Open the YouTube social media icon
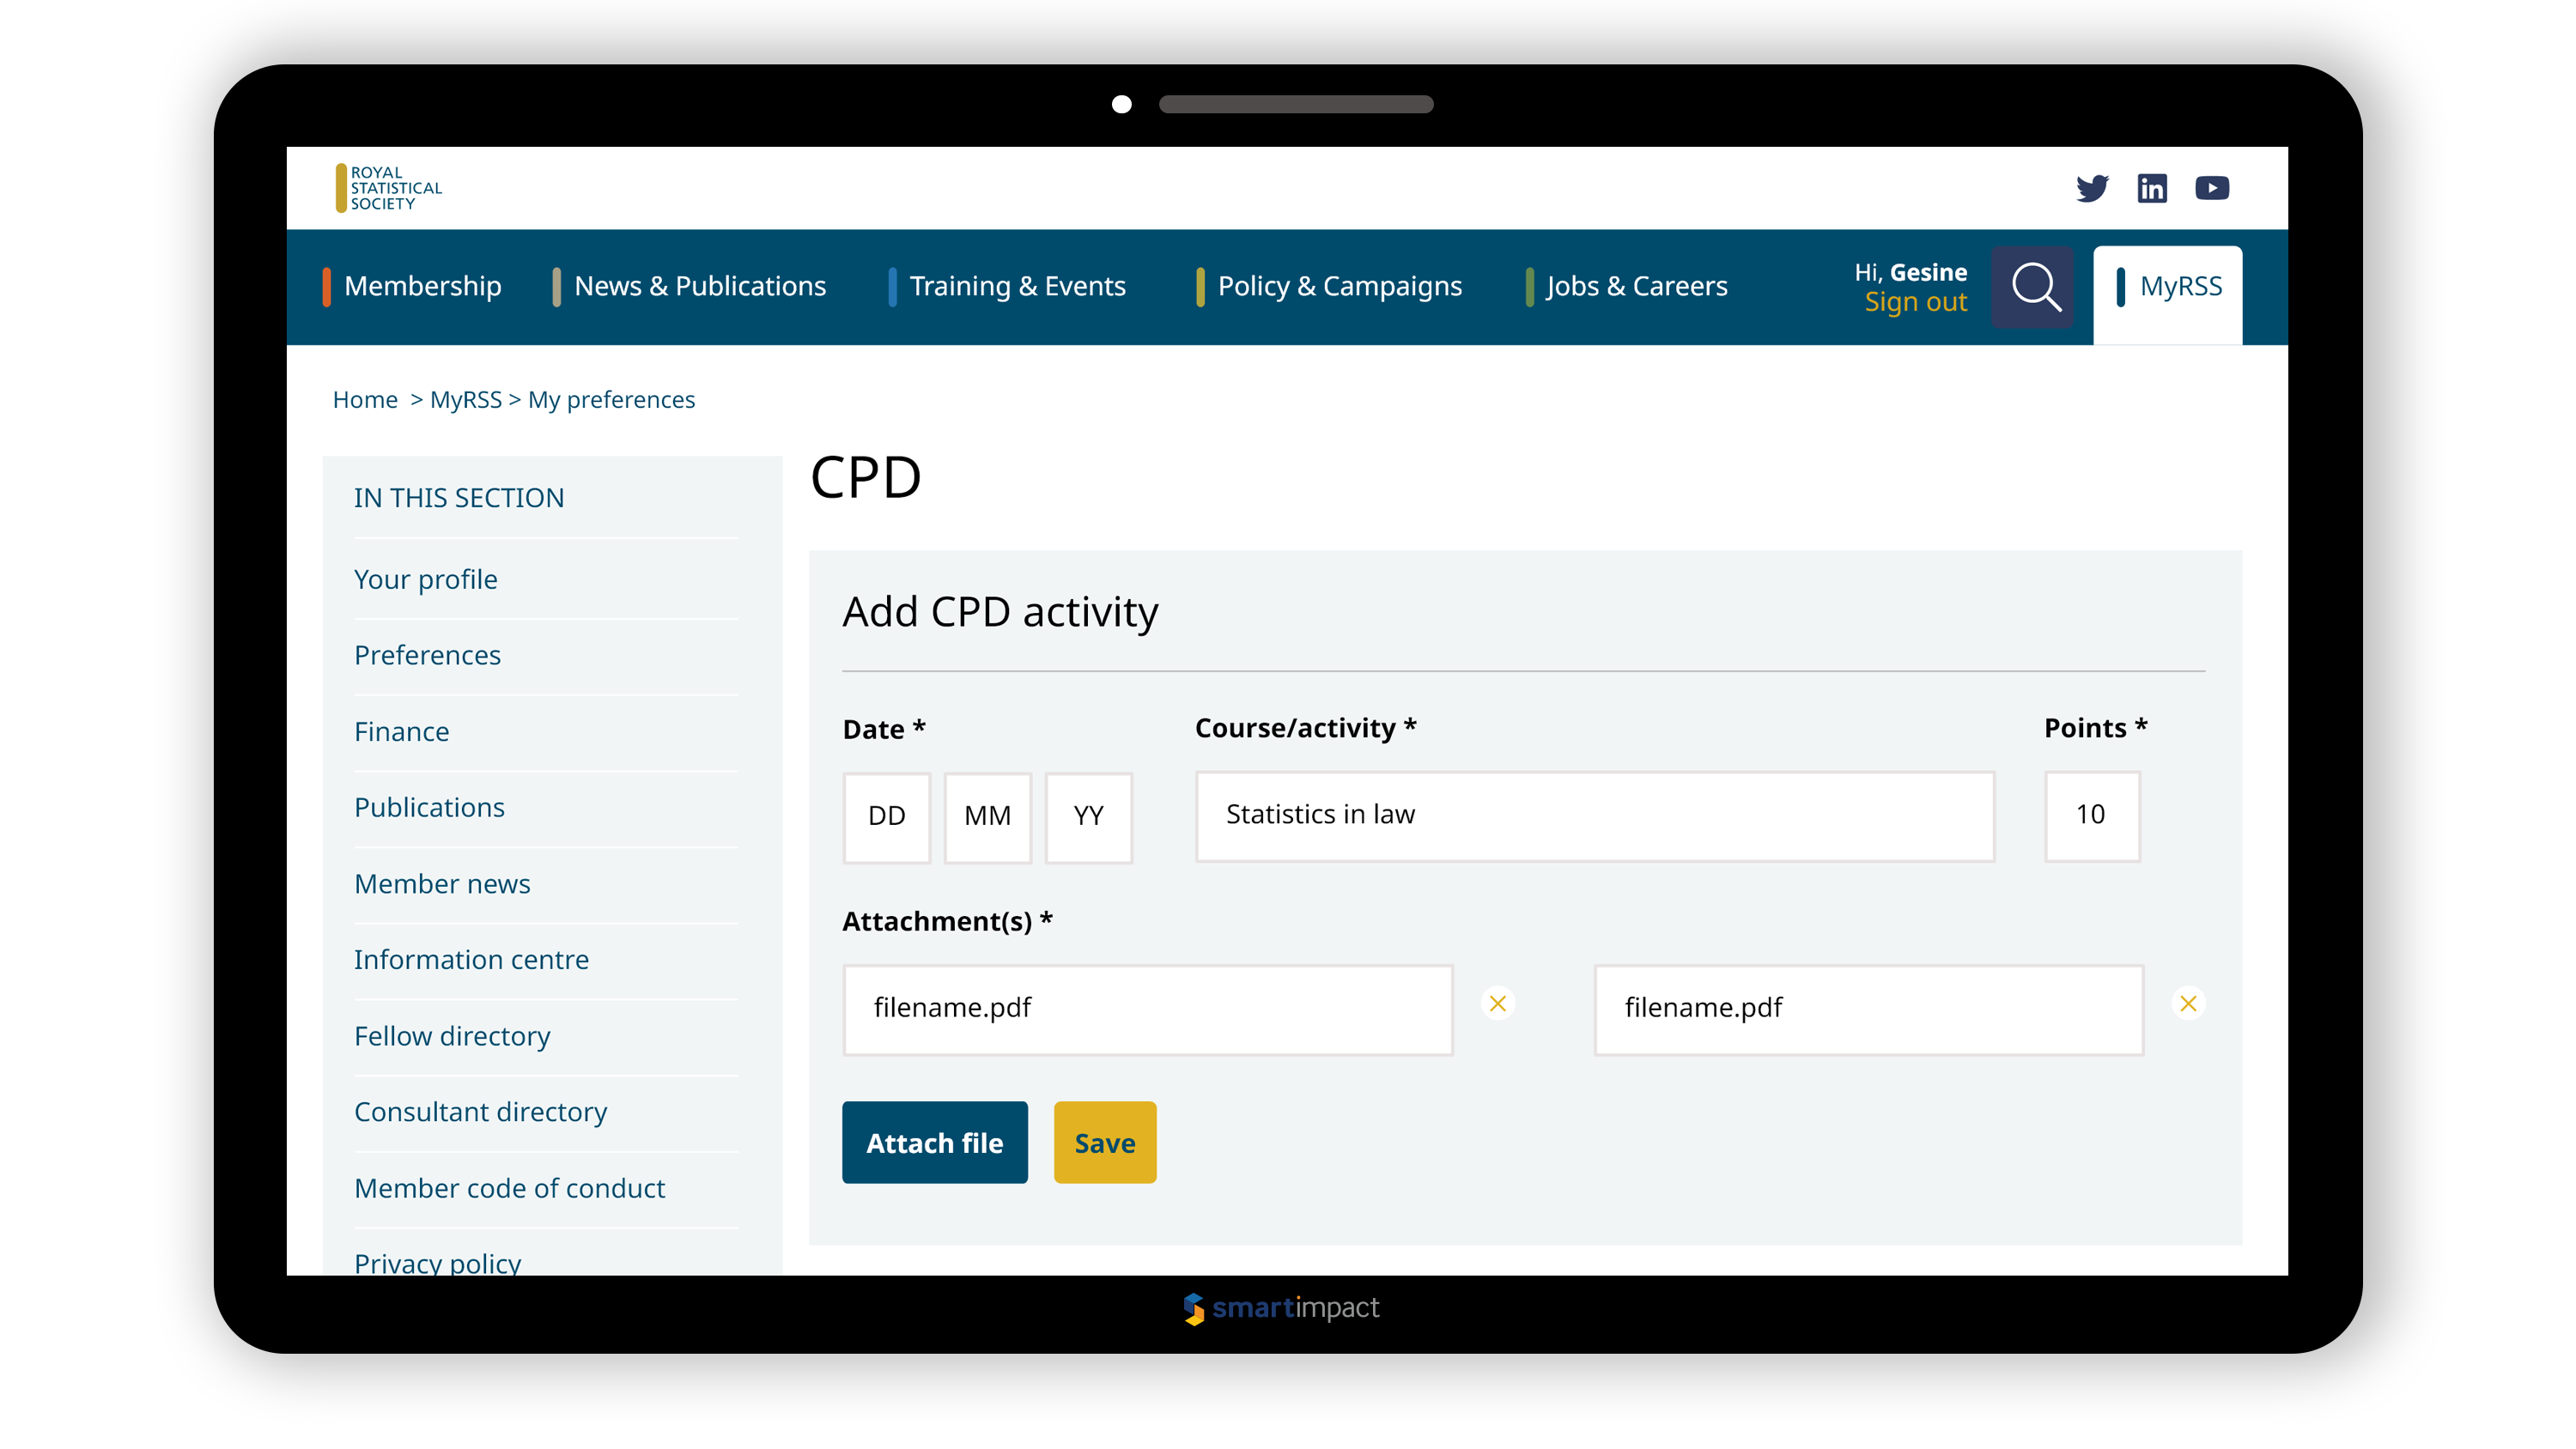This screenshot has width=2576, height=1449. 2212,188
